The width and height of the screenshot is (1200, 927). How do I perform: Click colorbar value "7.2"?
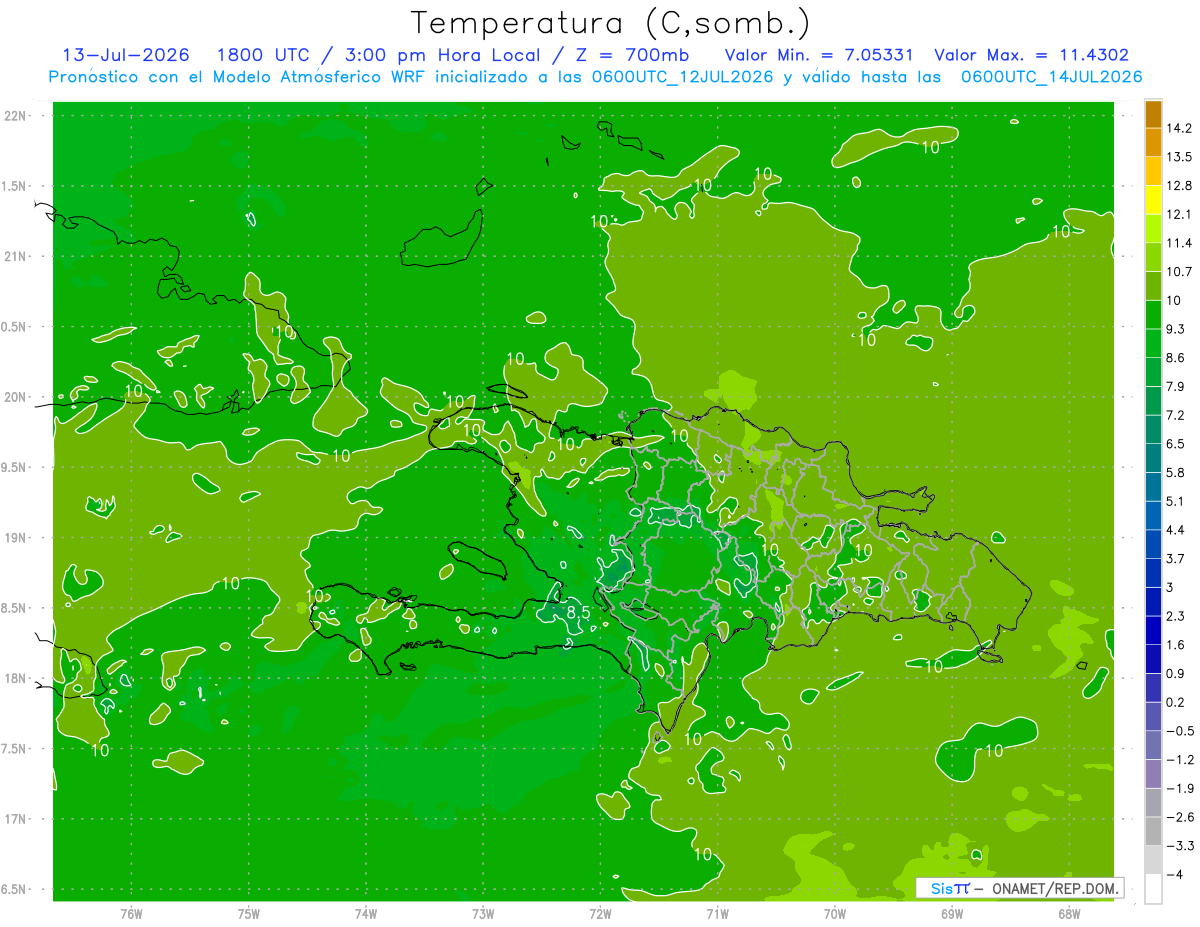tap(1176, 415)
